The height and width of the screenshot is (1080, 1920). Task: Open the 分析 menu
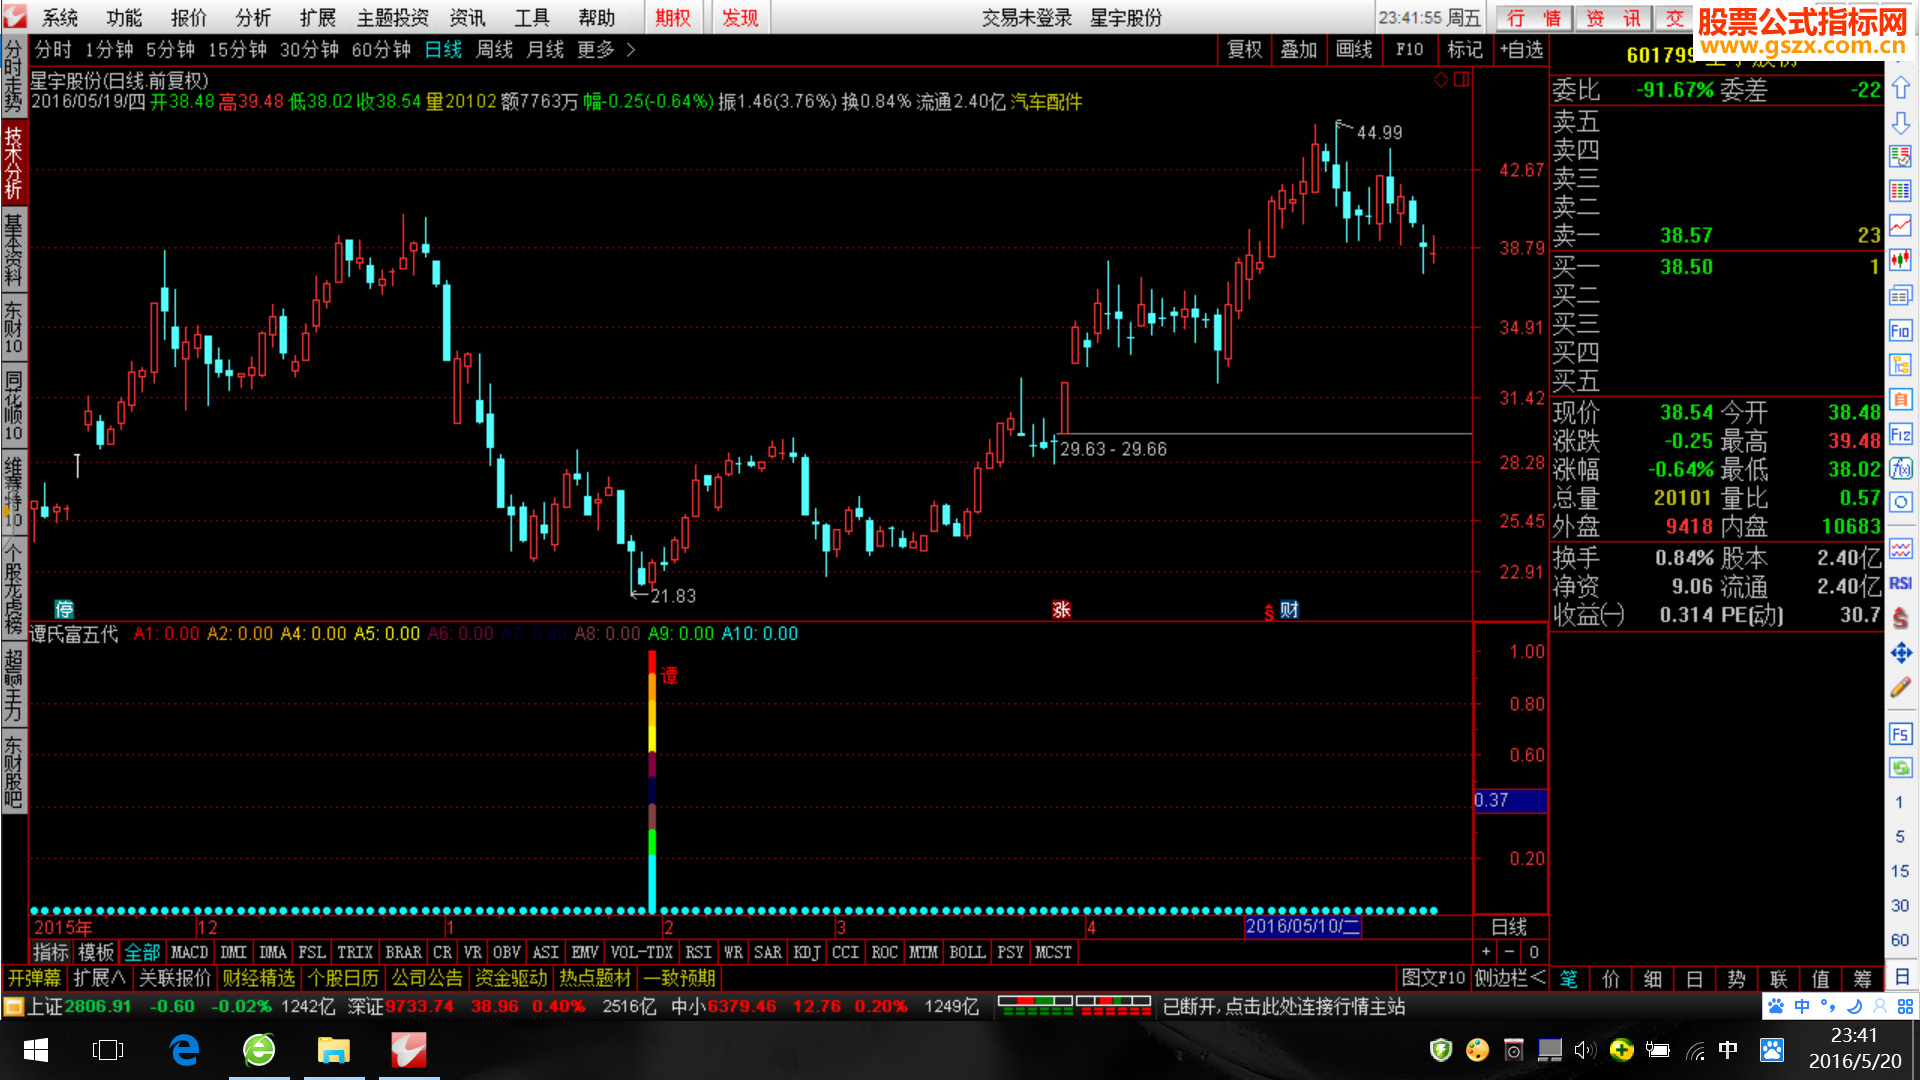(253, 17)
